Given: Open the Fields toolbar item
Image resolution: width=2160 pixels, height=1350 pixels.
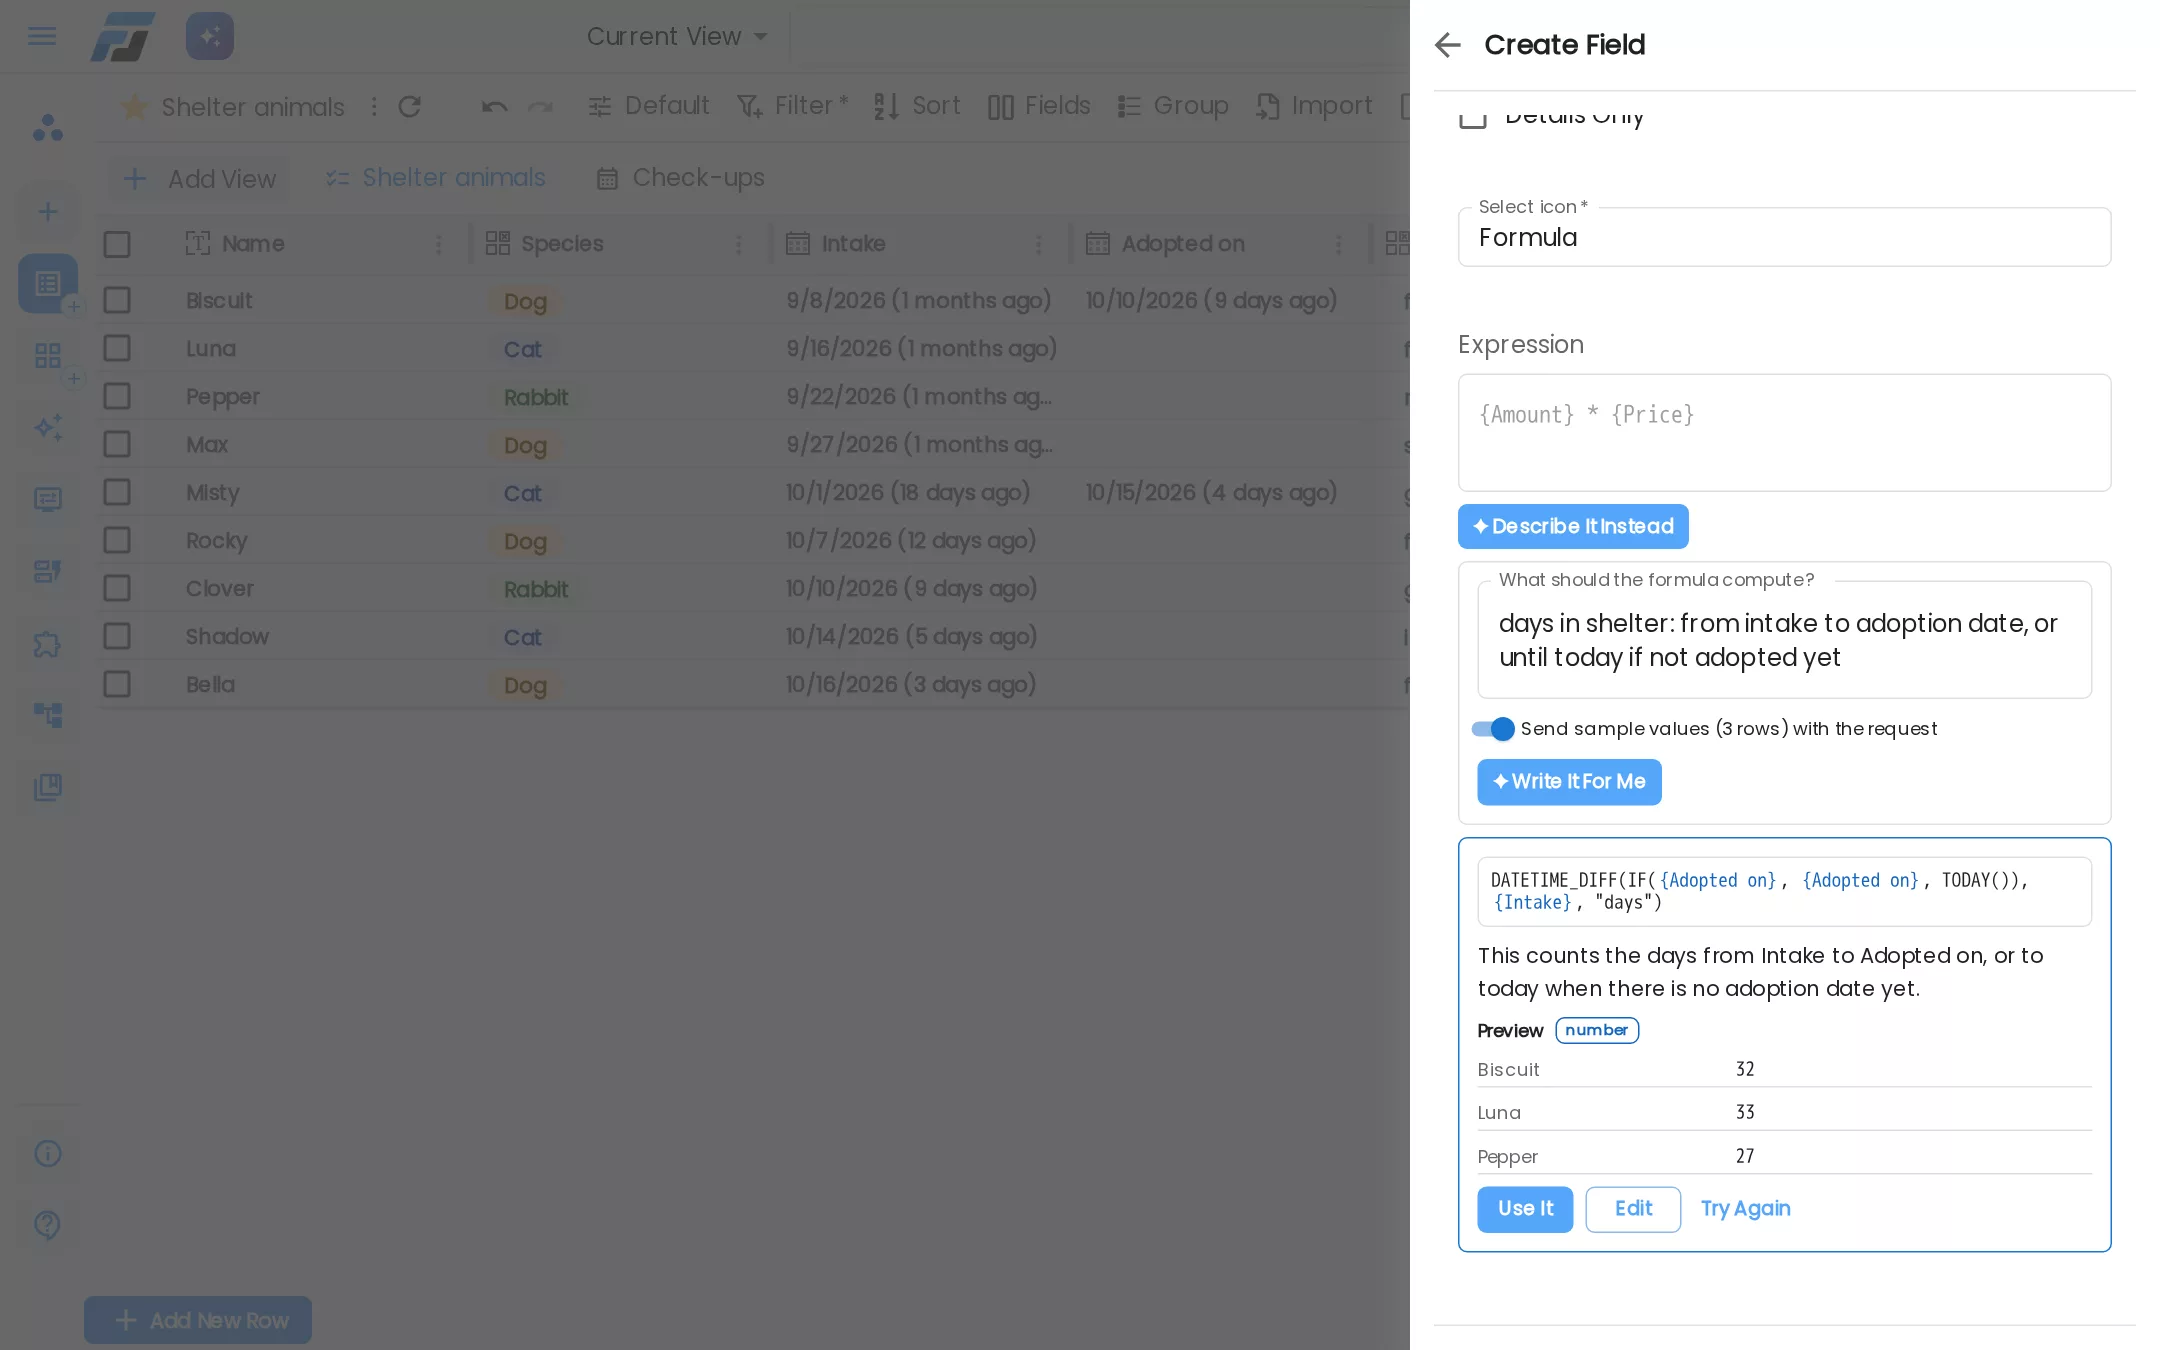Looking at the screenshot, I should [x=1039, y=106].
